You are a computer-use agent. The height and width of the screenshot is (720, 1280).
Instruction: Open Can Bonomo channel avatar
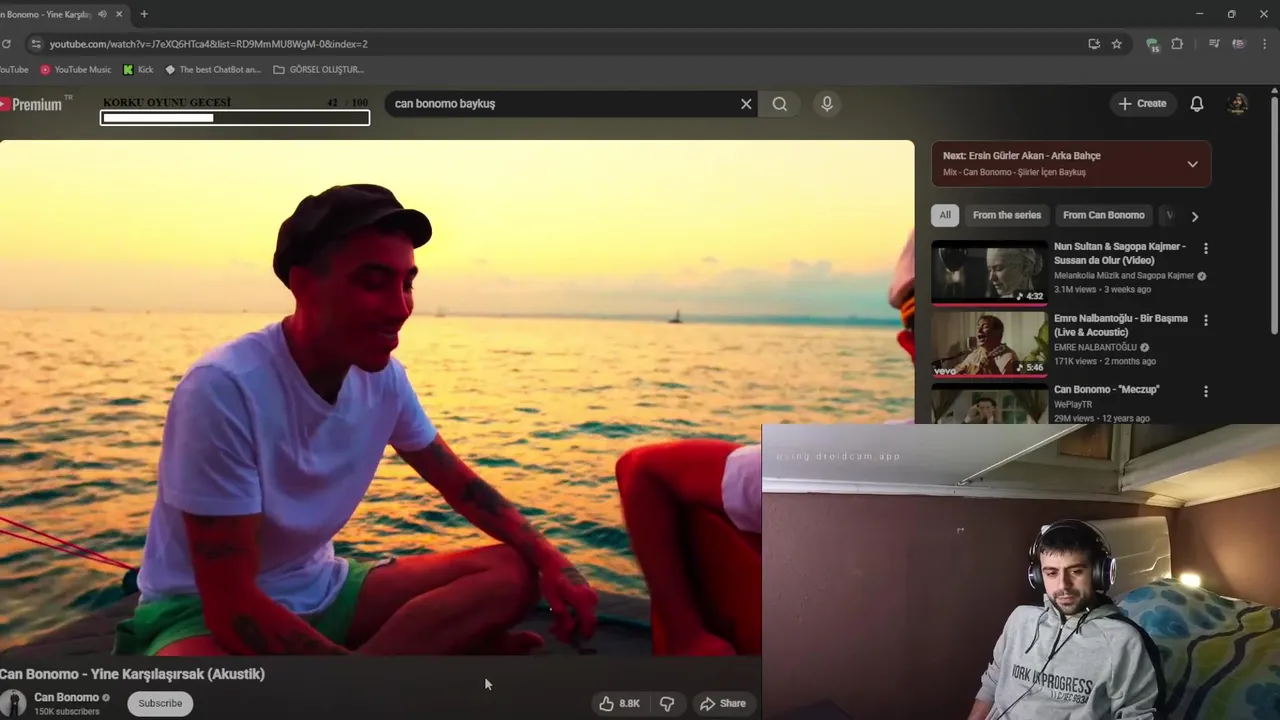[x=13, y=703]
